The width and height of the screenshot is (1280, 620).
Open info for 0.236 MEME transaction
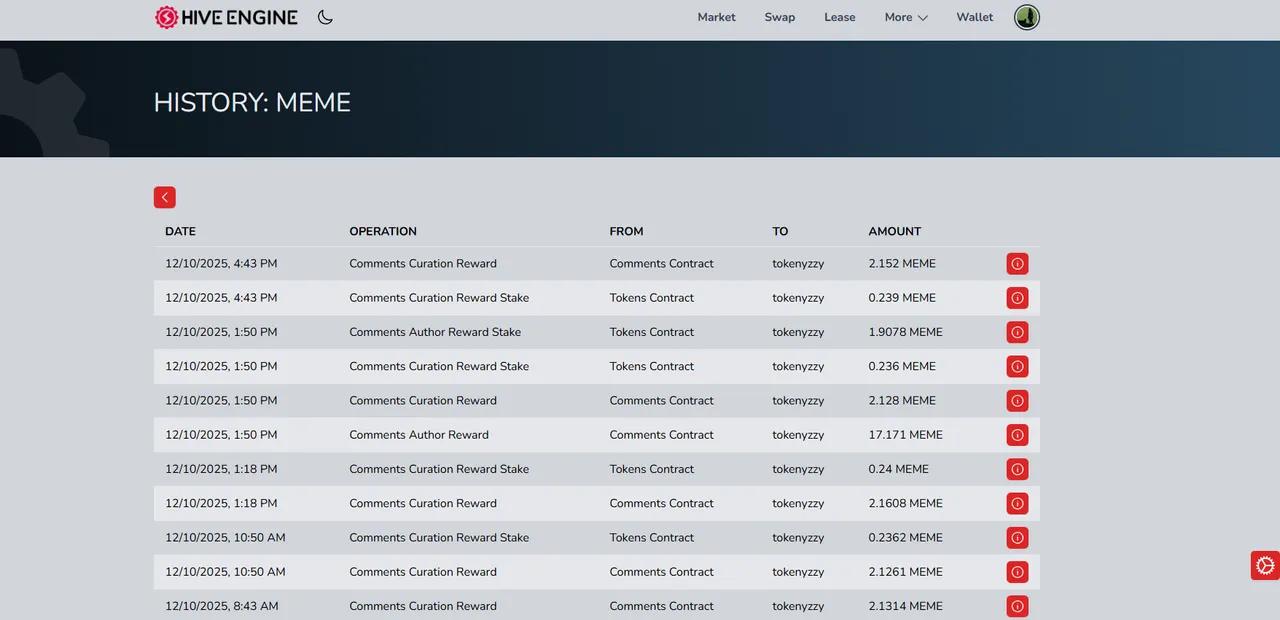[1017, 366]
